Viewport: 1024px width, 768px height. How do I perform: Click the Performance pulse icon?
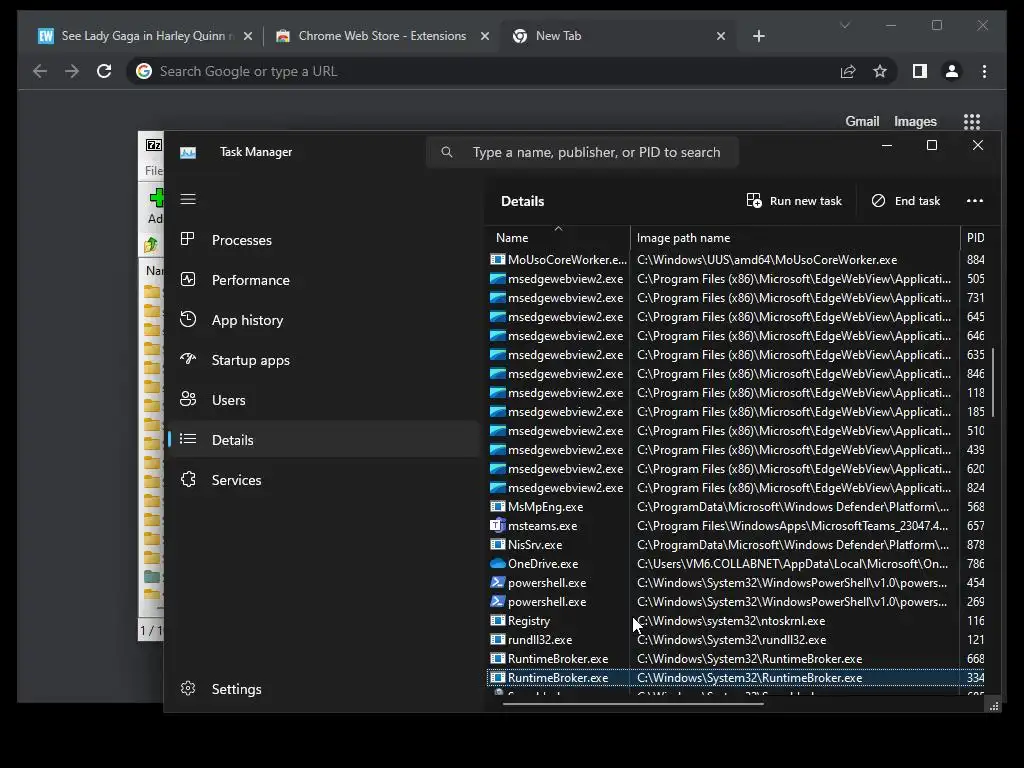(x=188, y=280)
